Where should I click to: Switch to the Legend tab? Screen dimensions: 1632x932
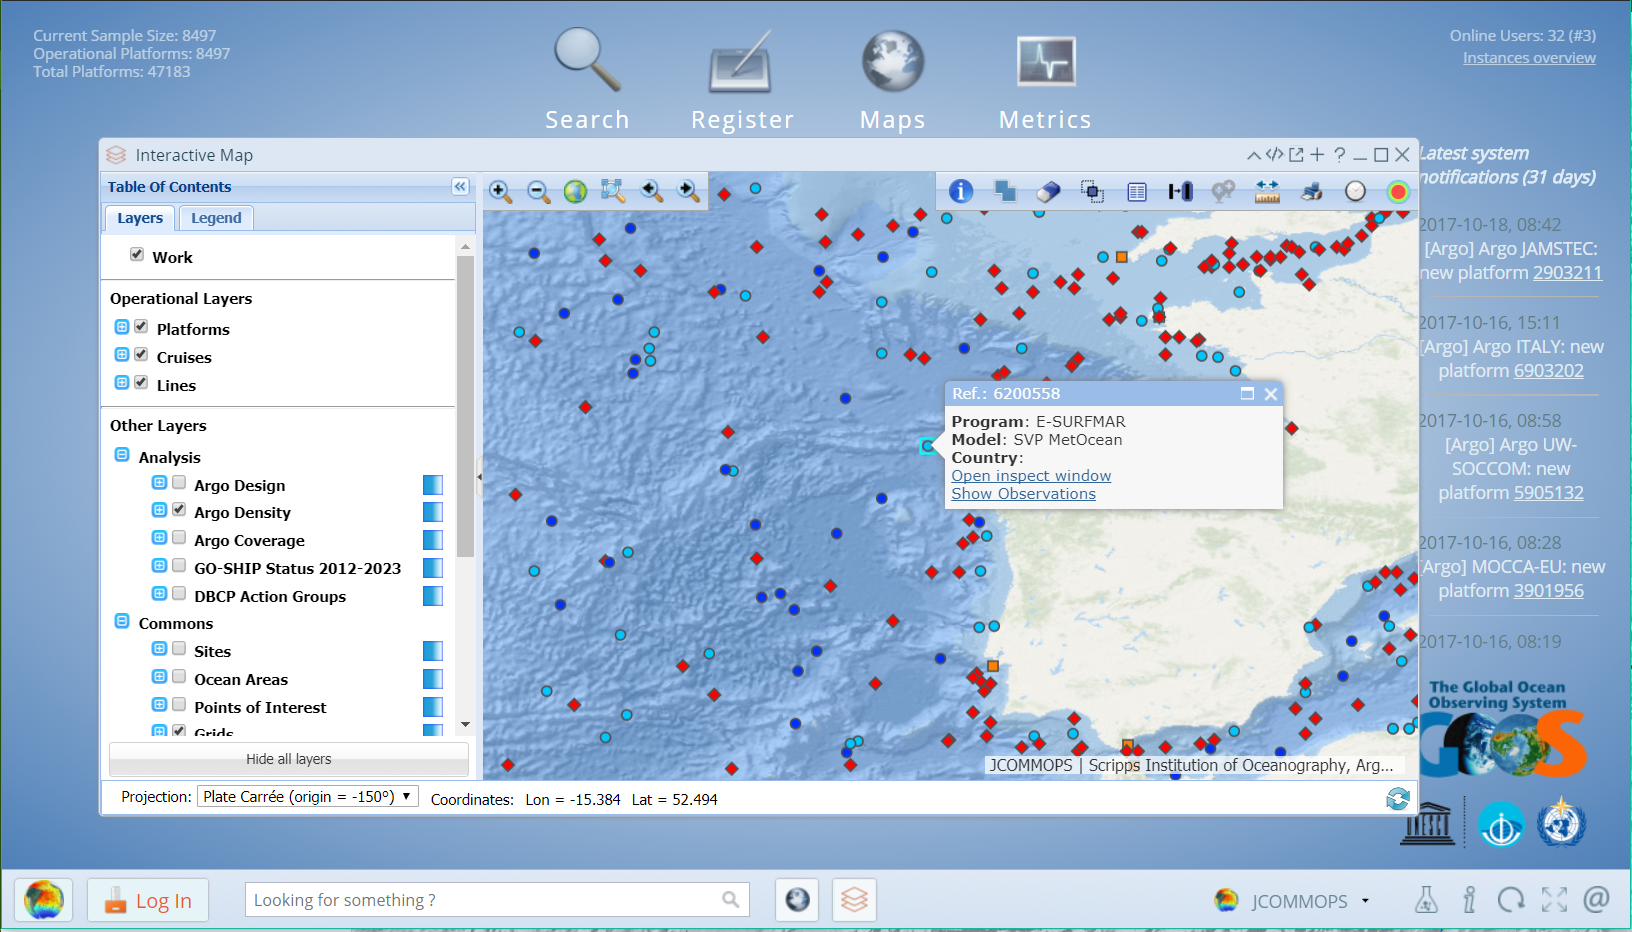[216, 218]
